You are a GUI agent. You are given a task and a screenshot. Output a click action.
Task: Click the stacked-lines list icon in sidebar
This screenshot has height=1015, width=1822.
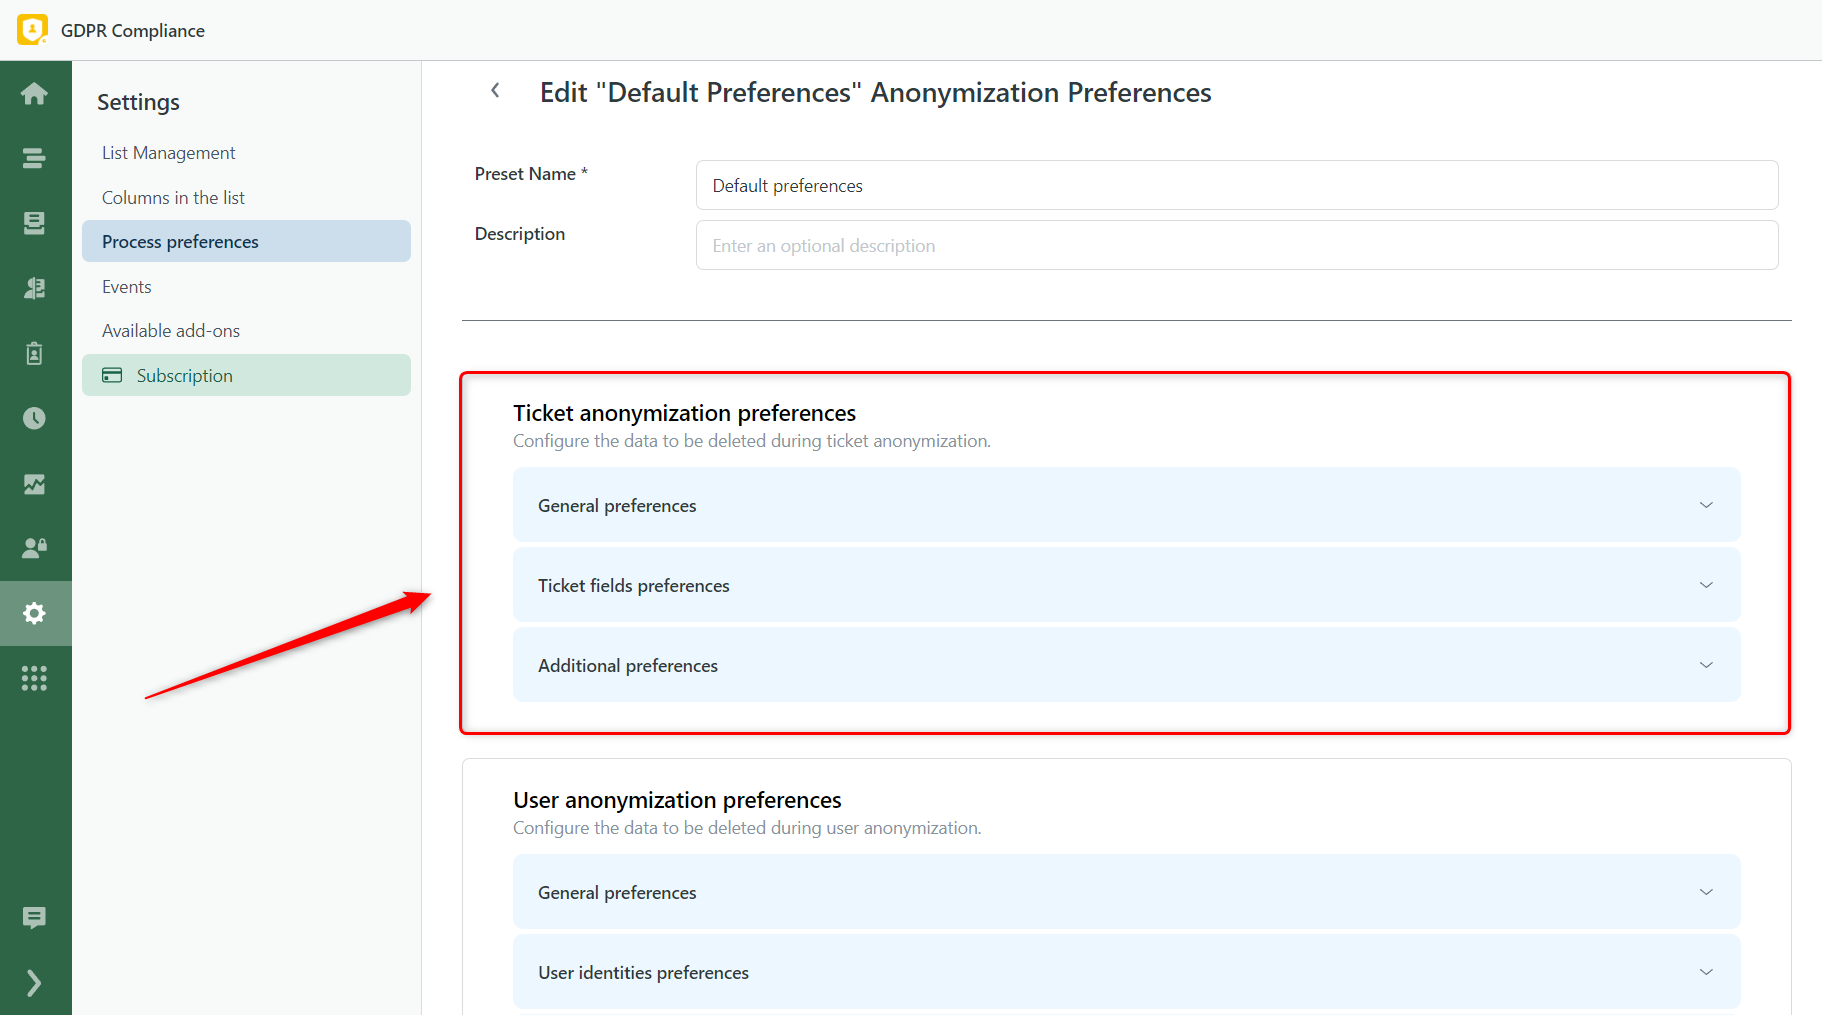coord(35,158)
